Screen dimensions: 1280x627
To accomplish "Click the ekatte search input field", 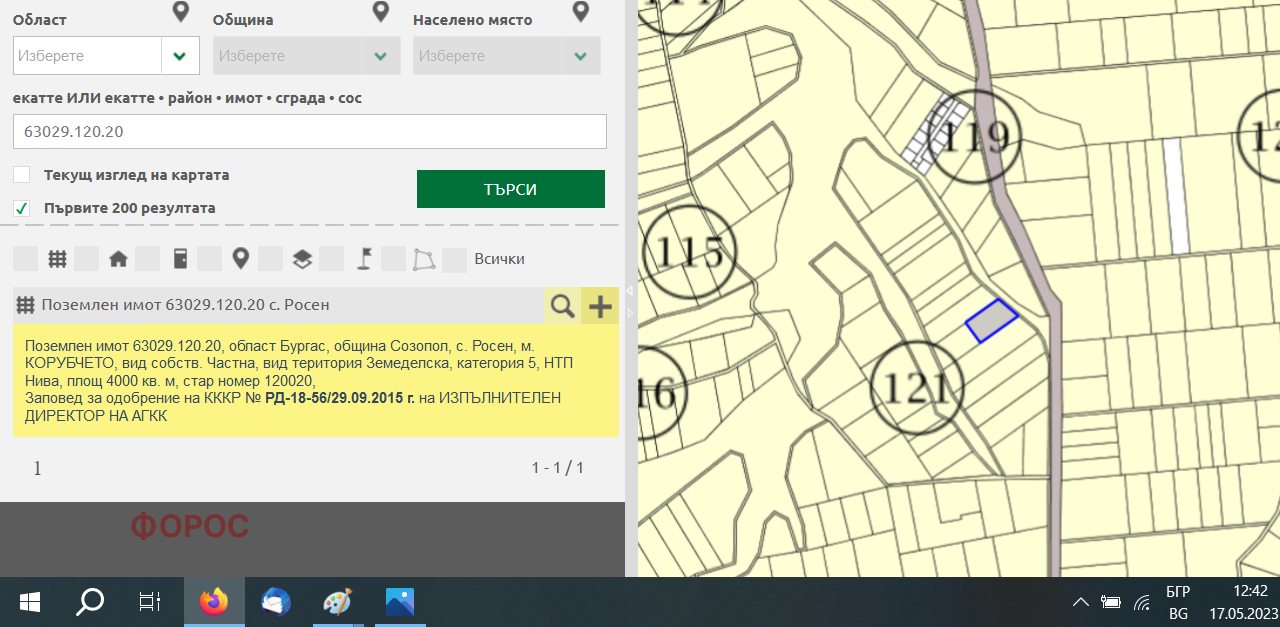I will (x=310, y=131).
